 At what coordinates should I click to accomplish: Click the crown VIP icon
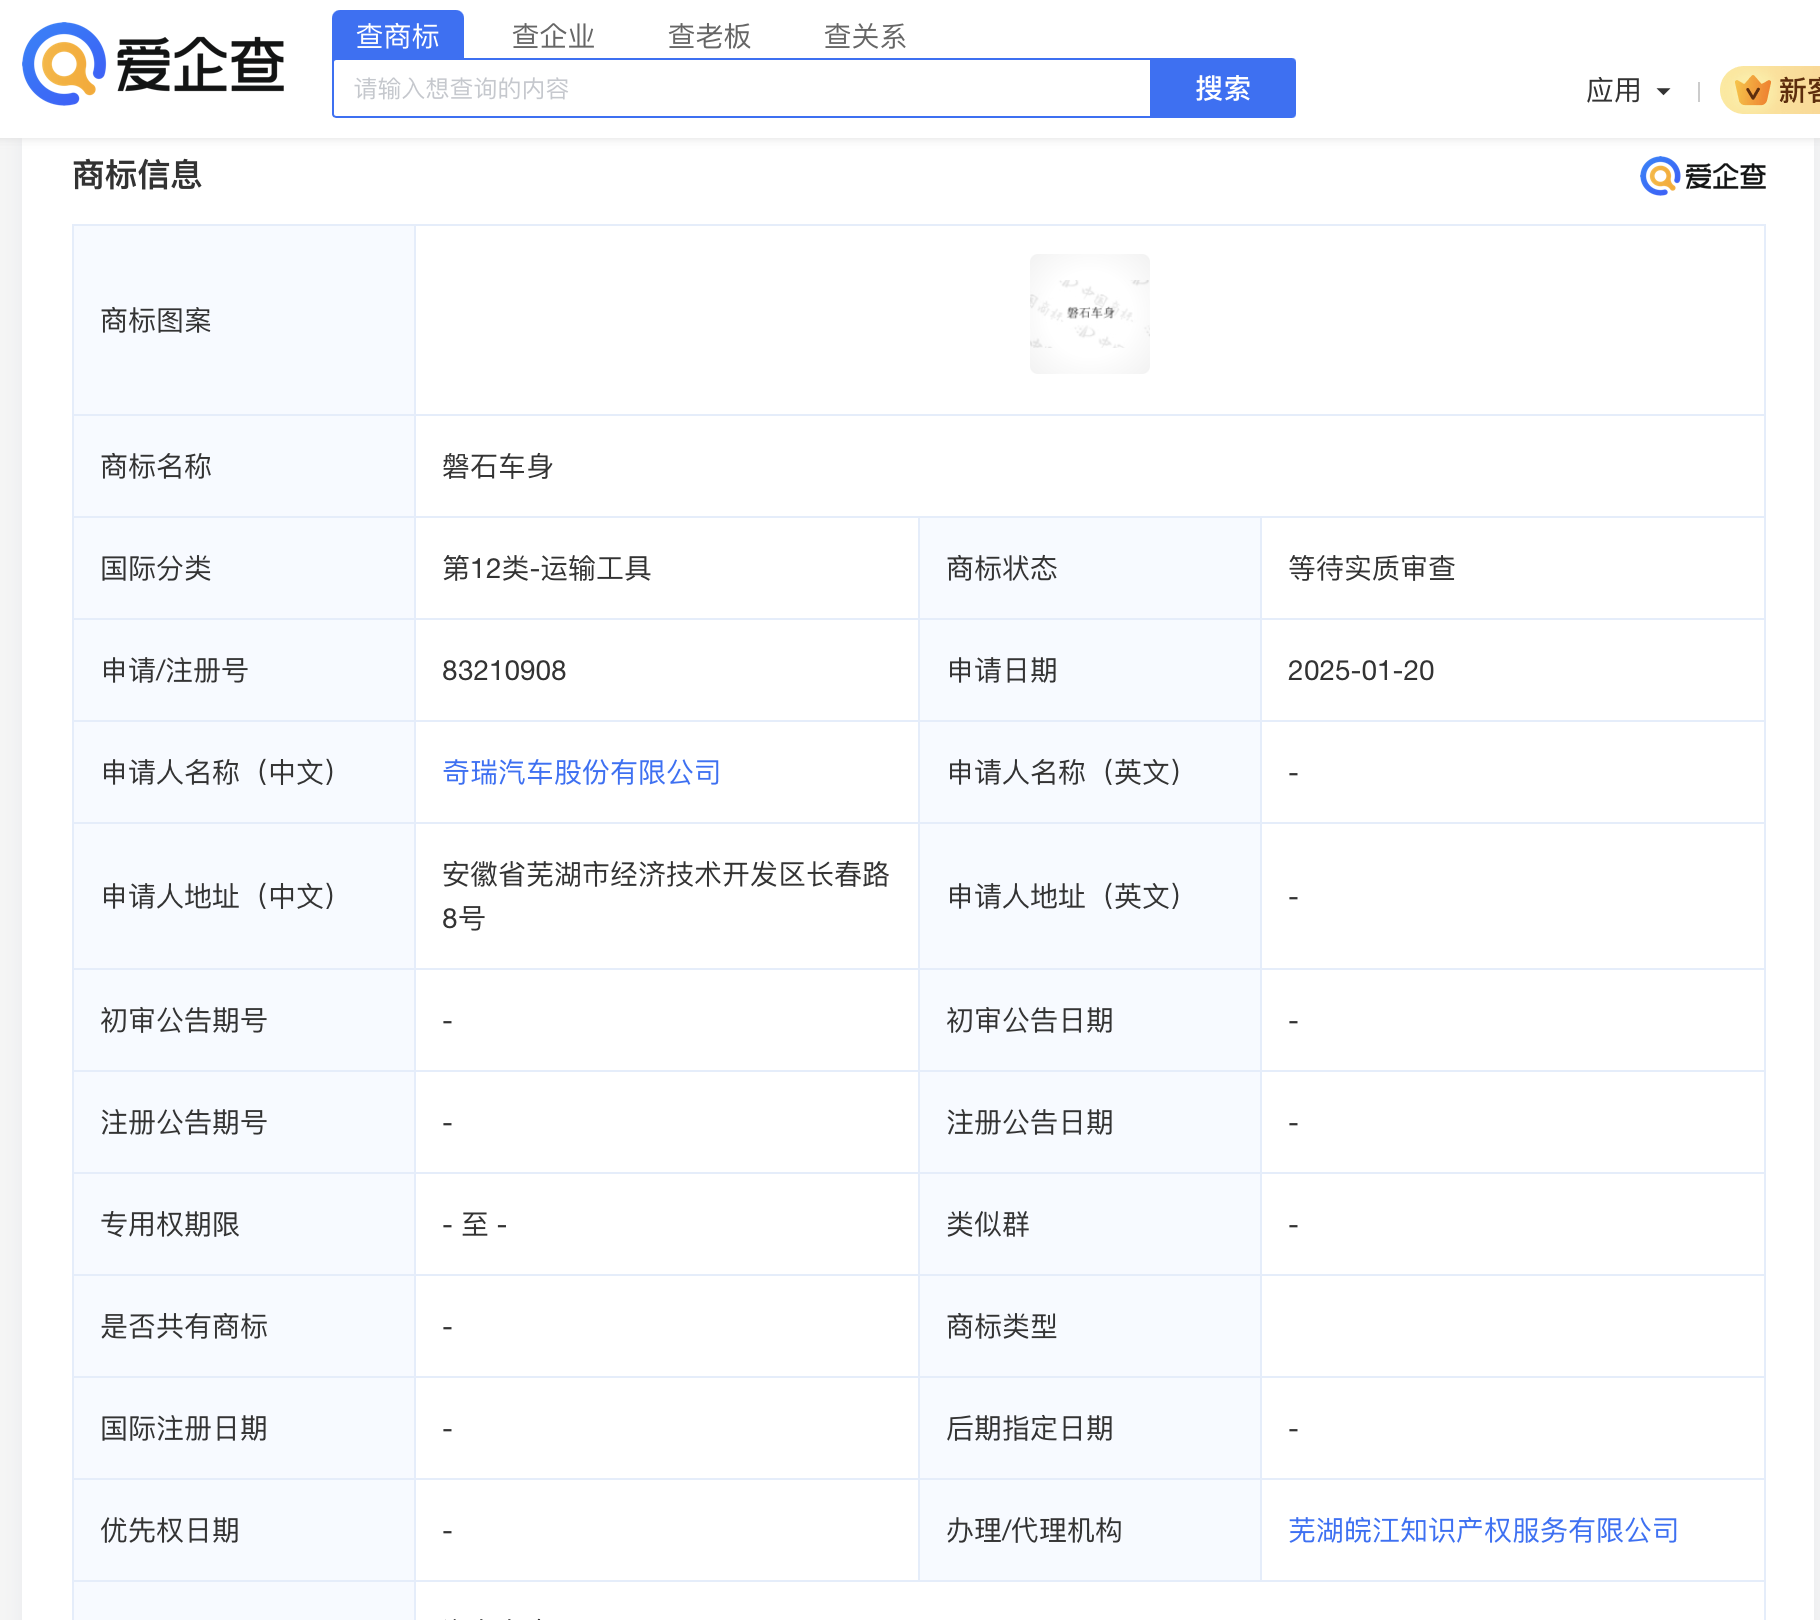pyautogui.click(x=1752, y=91)
